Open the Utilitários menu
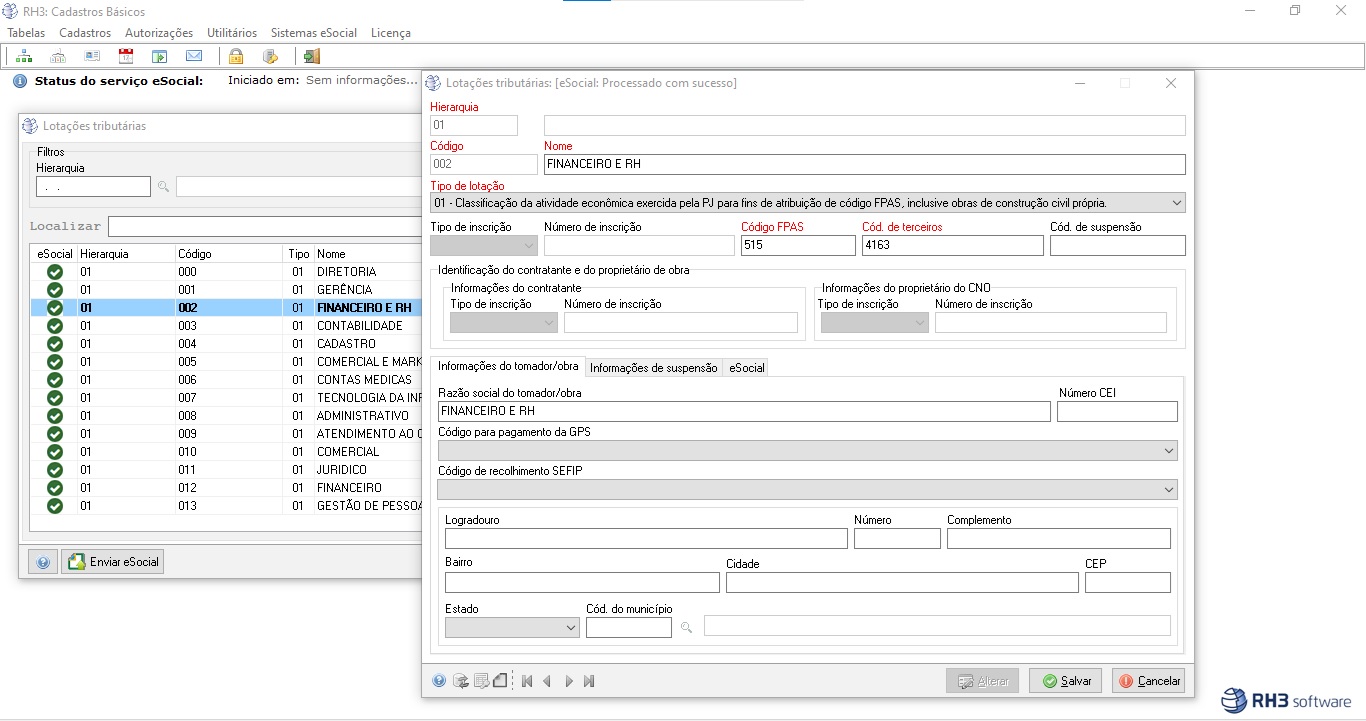Screen dimensions: 1366x721 (232, 33)
